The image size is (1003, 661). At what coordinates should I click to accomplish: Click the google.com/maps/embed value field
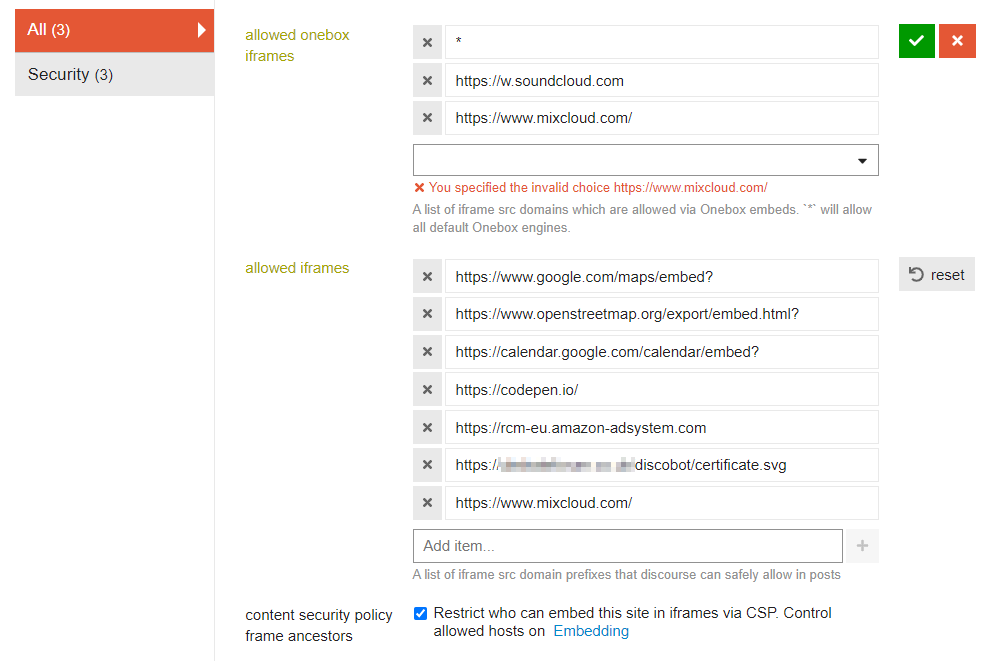pos(661,276)
